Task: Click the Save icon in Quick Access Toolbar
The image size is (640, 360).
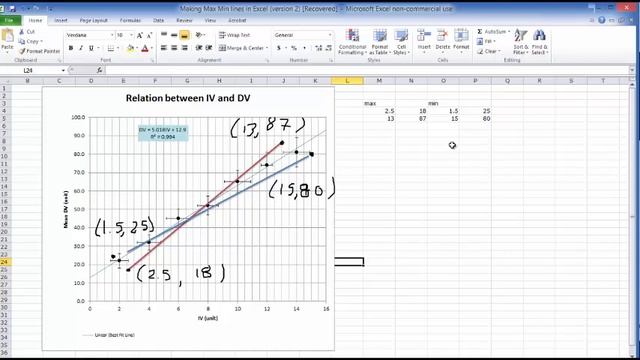Action: 12,8
